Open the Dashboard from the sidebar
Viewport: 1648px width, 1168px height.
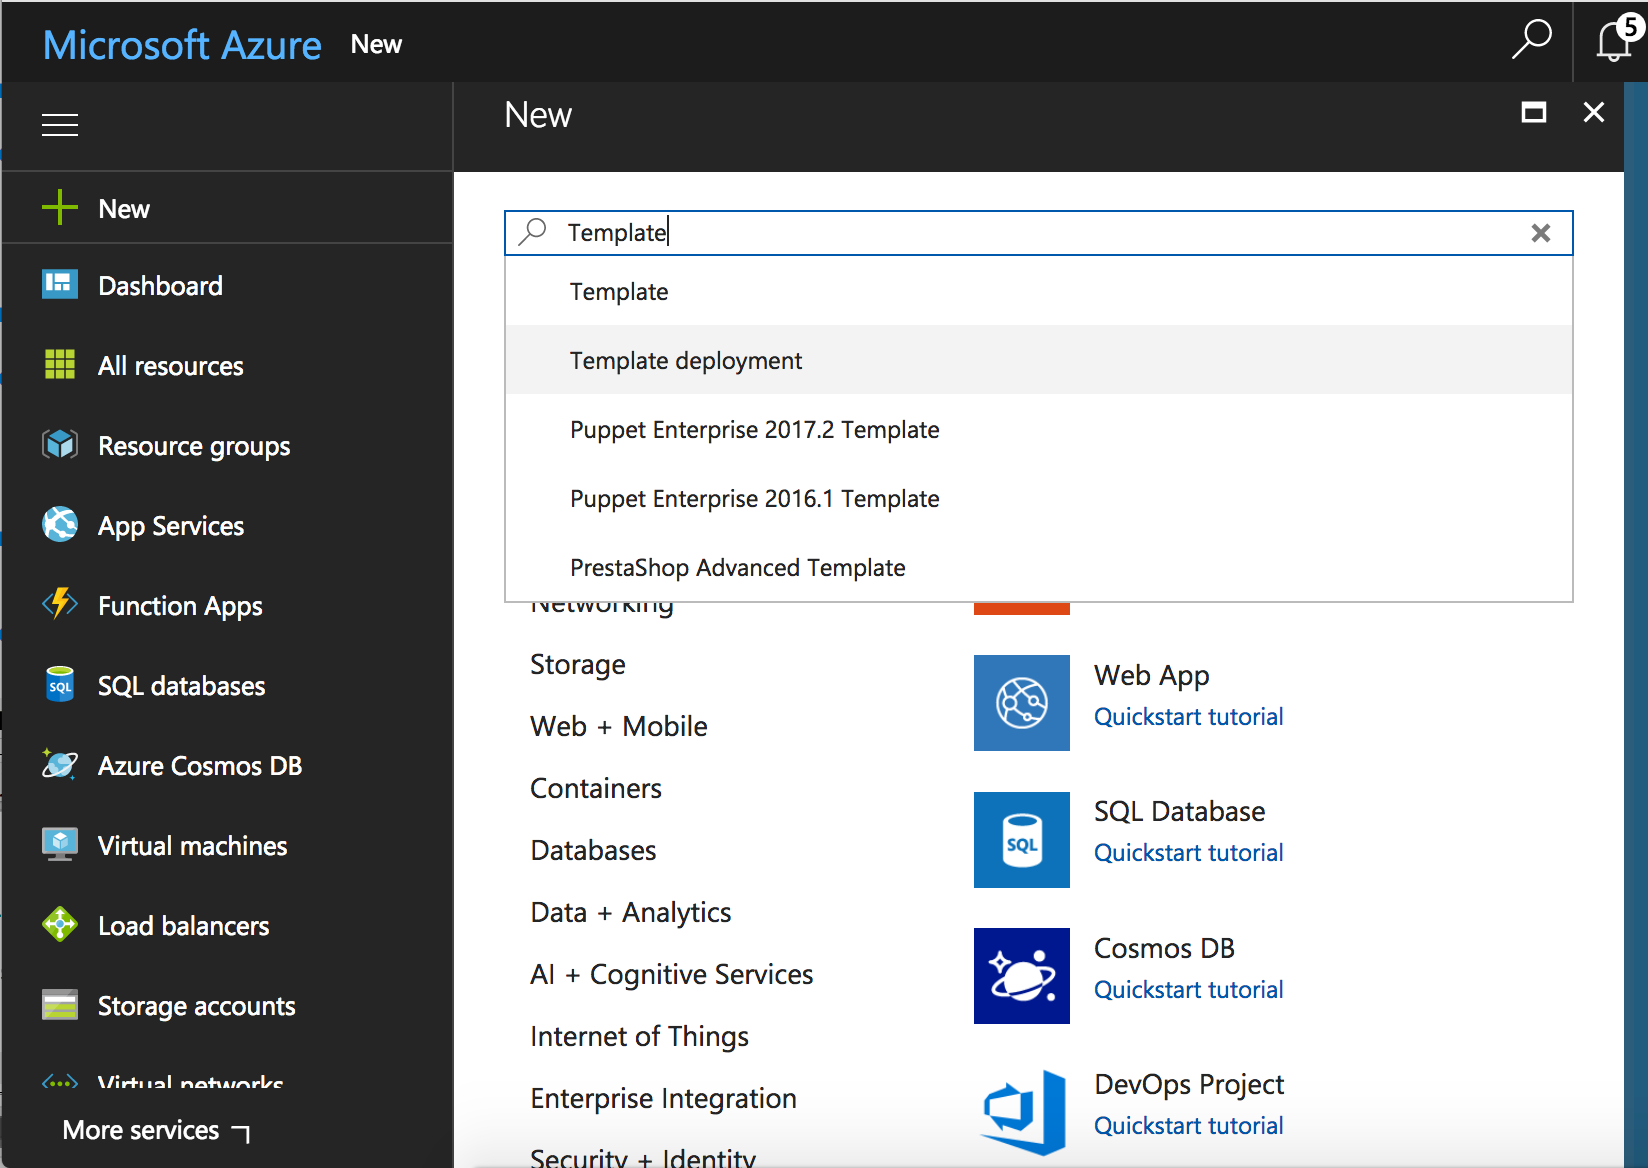tap(160, 285)
